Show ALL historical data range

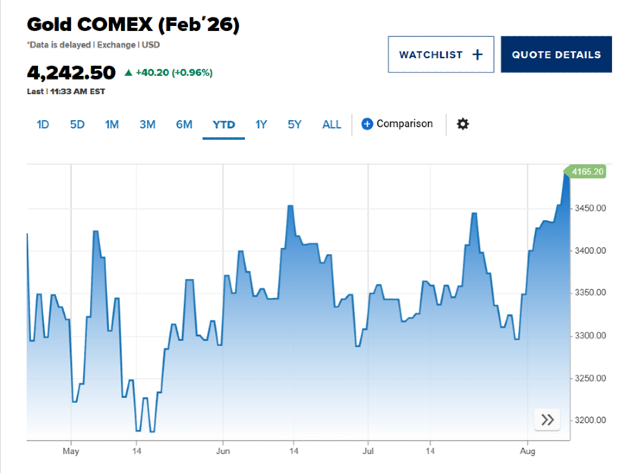331,125
